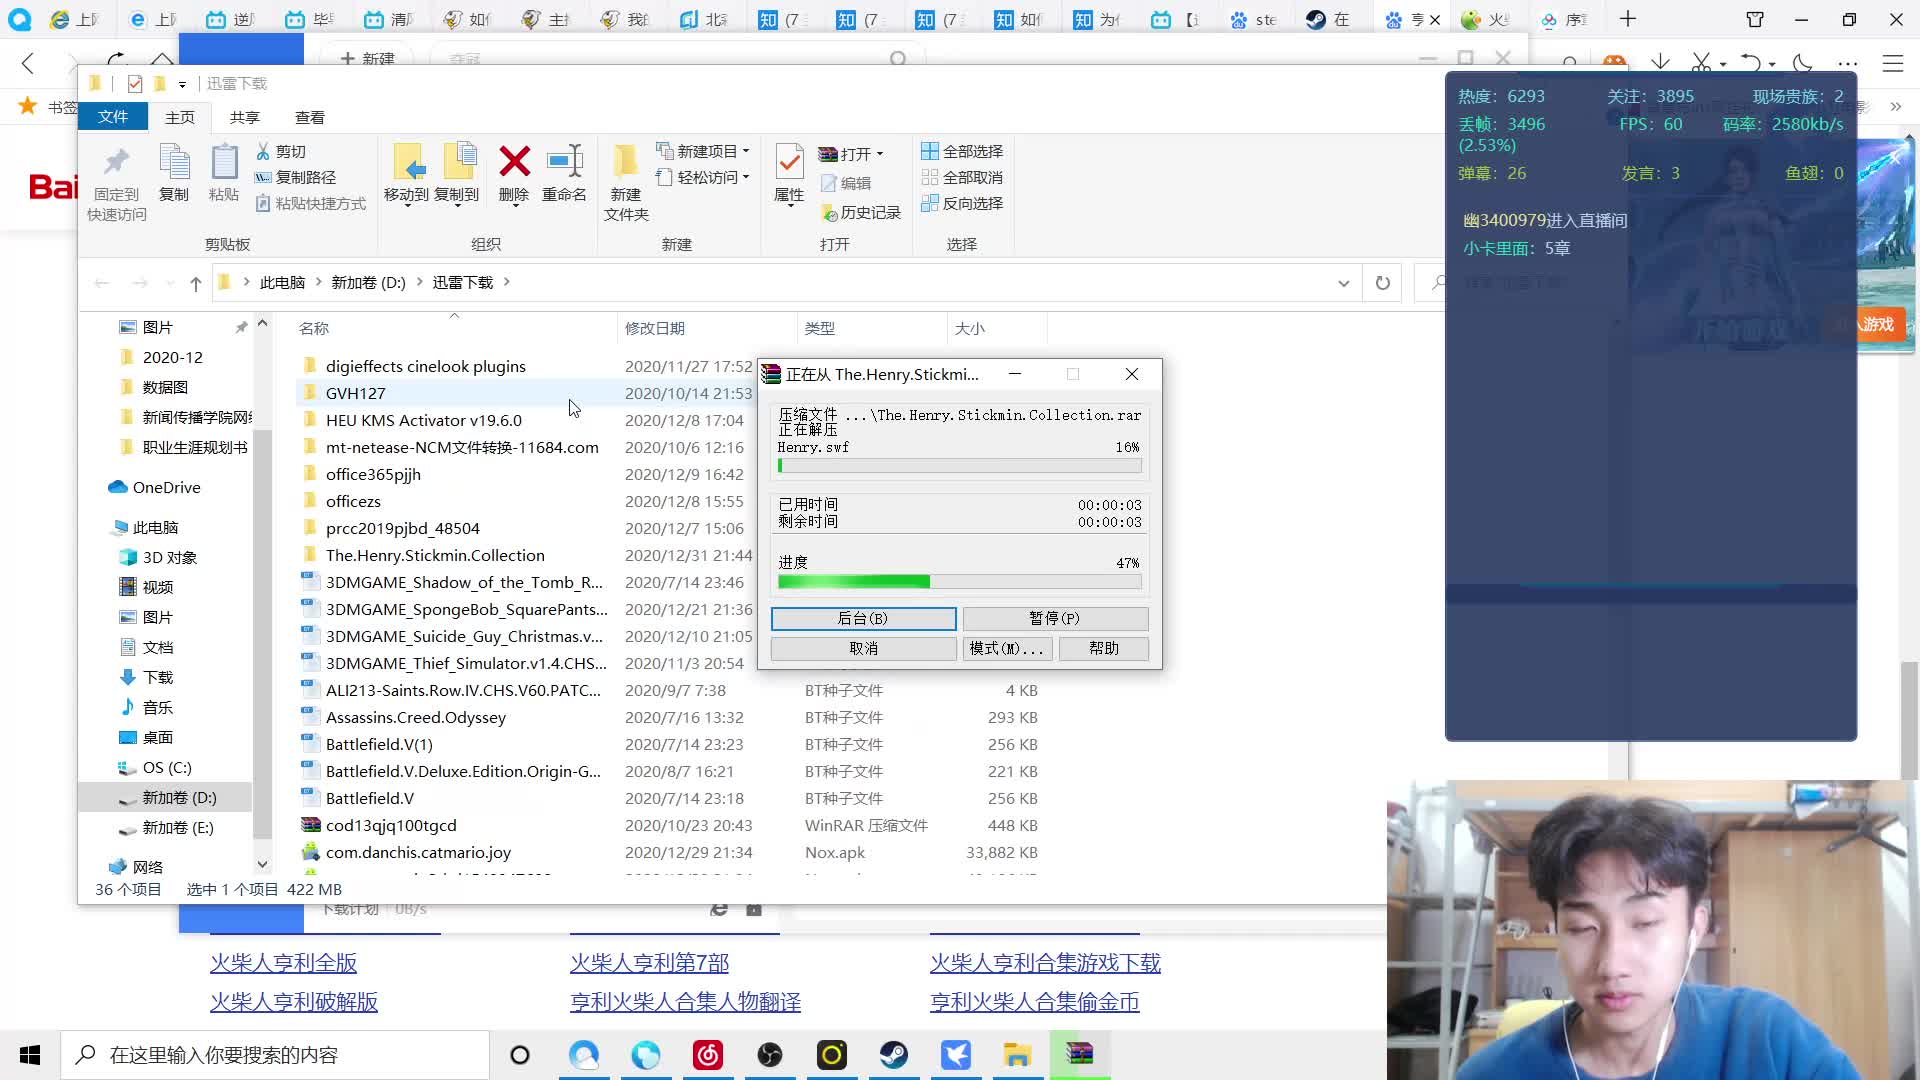Expand the Open button dropdown
The height and width of the screenshot is (1080, 1920).
click(x=880, y=154)
